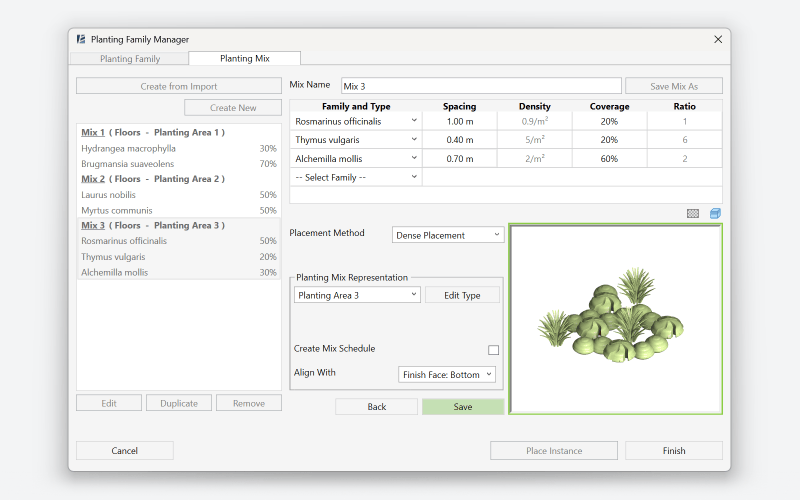Select the Planting Mix tab
Viewport: 800px width, 500px height.
coord(244,59)
